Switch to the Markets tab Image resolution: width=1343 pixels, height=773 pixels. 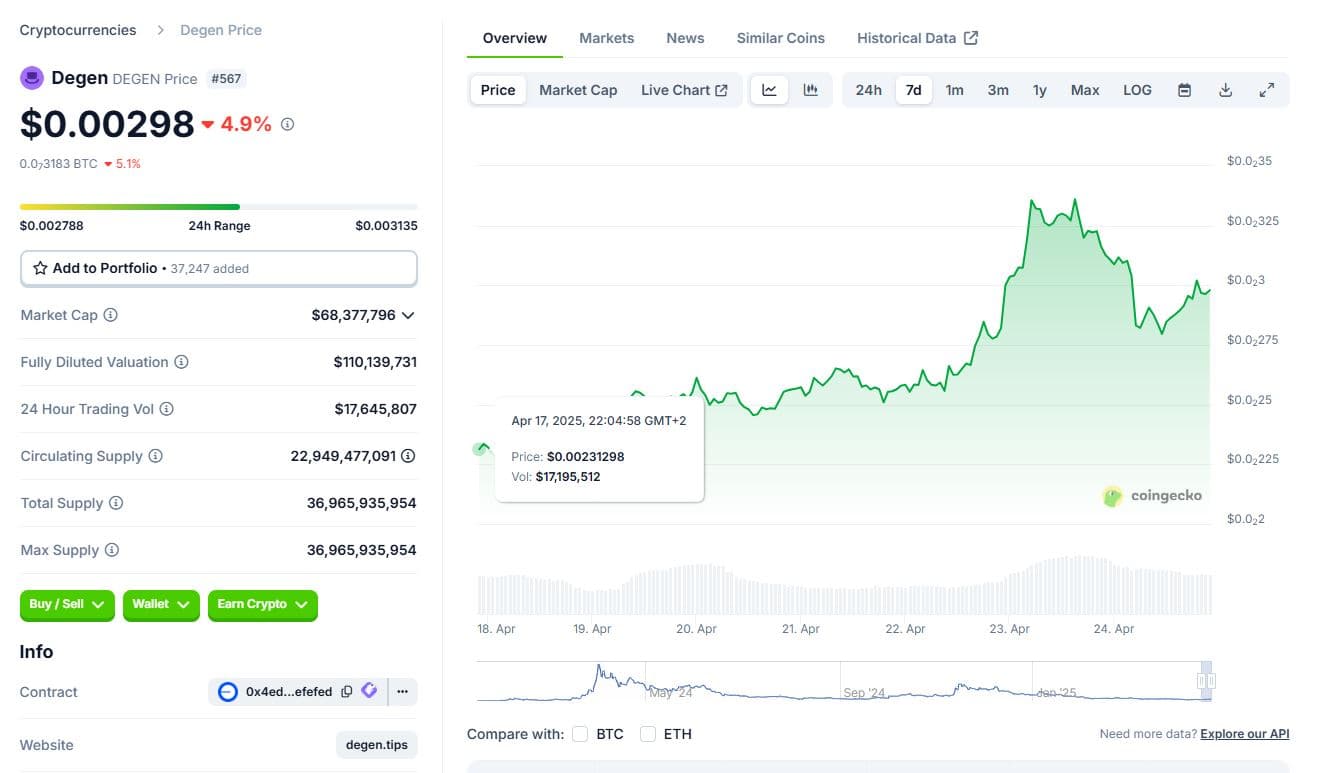tap(606, 38)
